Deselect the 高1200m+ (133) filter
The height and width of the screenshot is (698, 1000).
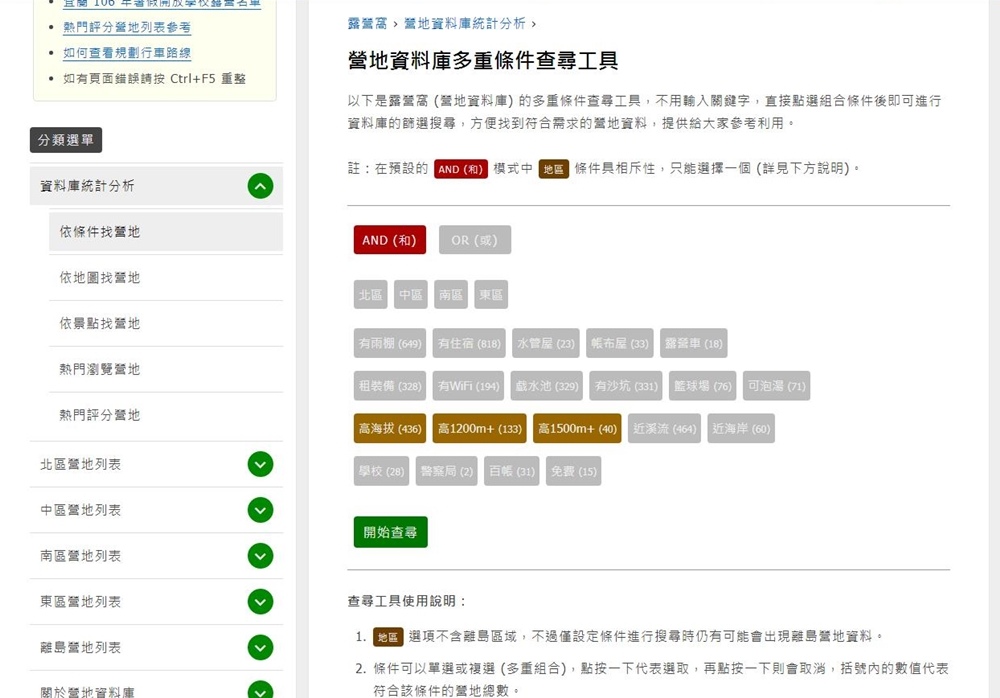point(480,428)
